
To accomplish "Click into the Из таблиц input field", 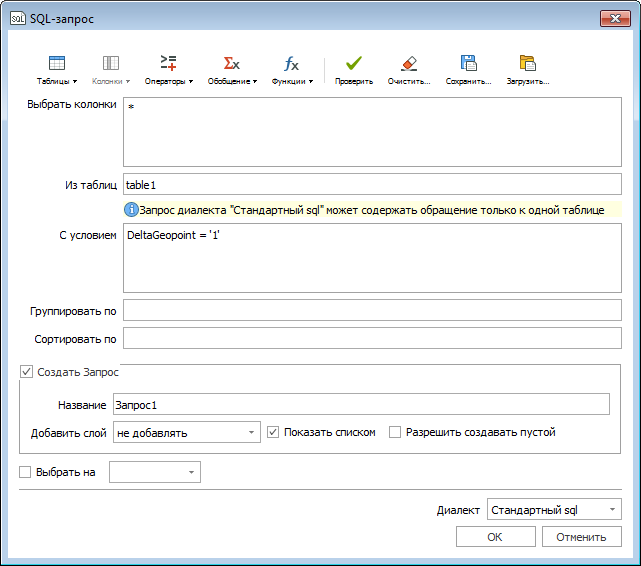I will (371, 185).
